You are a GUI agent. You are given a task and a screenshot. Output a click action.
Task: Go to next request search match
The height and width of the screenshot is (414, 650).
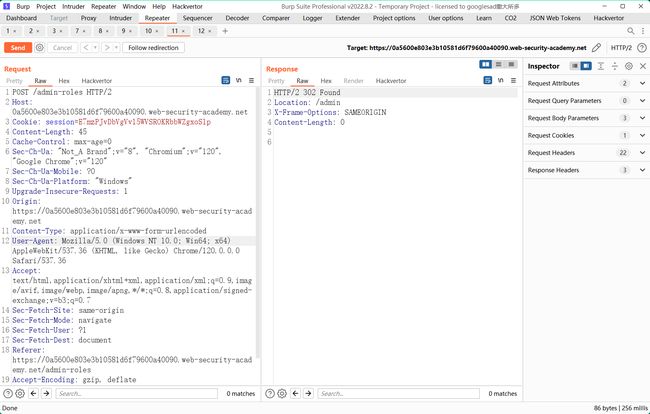(x=46, y=393)
